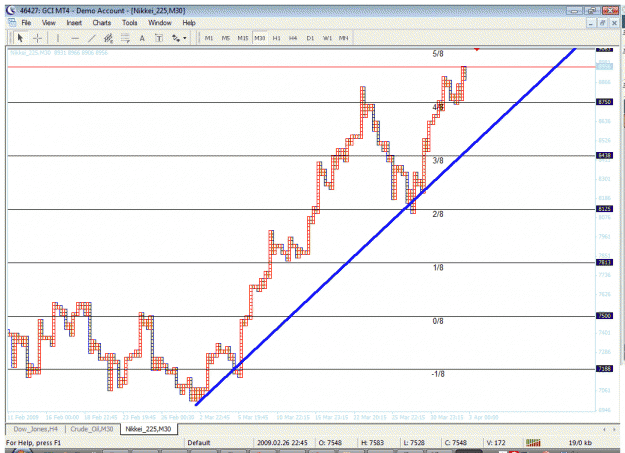625x453 pixels.
Task: Select the Nikkei_225,M30 chart tab
Action: (148, 429)
